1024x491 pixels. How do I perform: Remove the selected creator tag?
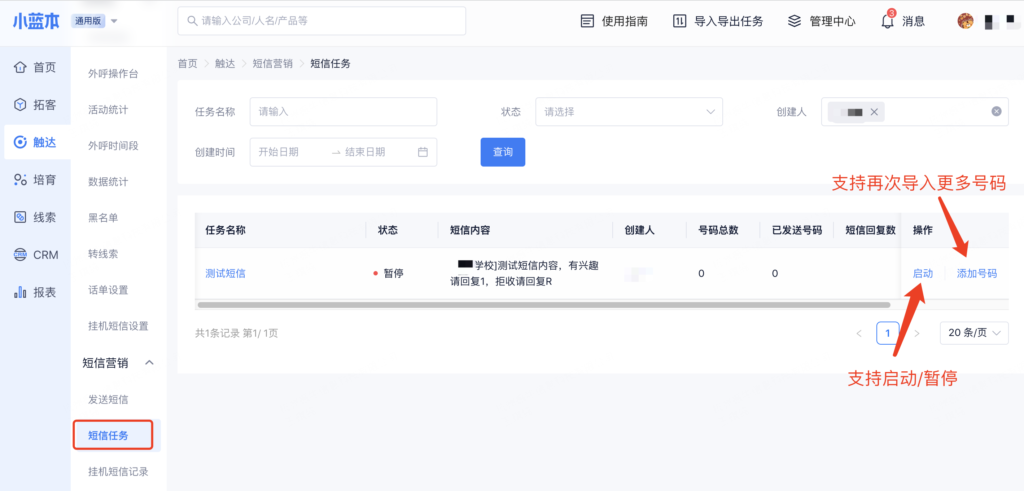pyautogui.click(x=875, y=112)
